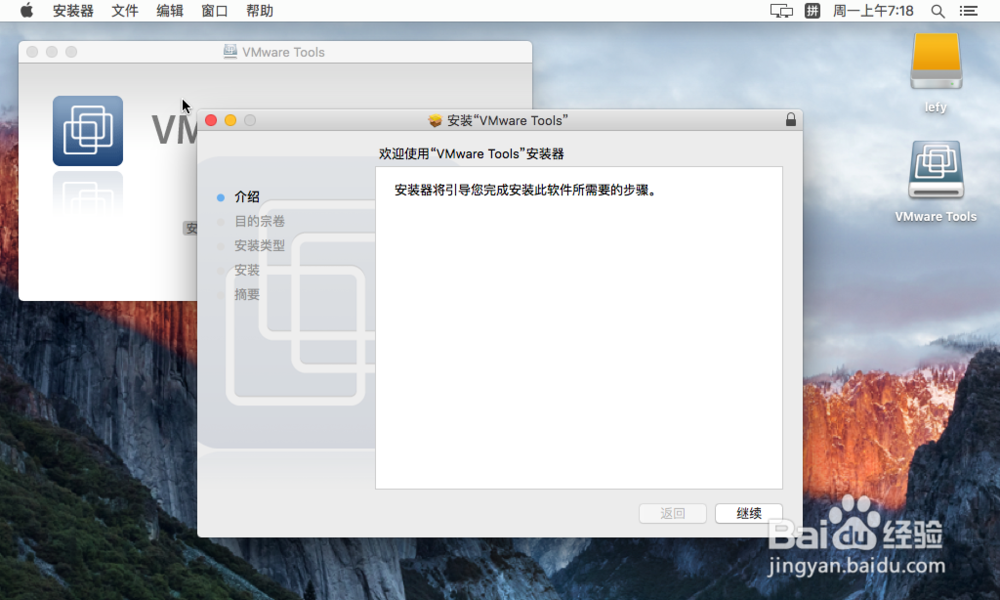Screen dimensions: 1000x600
Task: Minimize the installer window with yellow button
Action: 231,120
